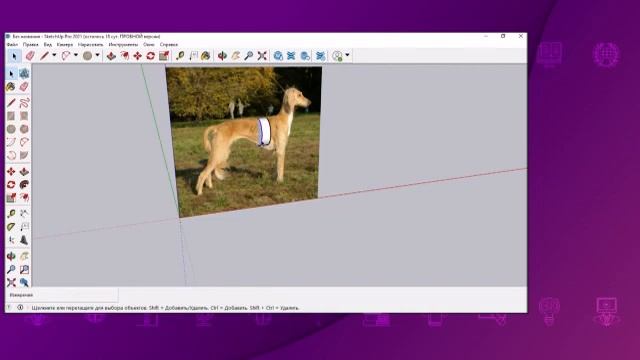Select the Rotate tool in the left palette
640x360 pixels.
(11, 184)
